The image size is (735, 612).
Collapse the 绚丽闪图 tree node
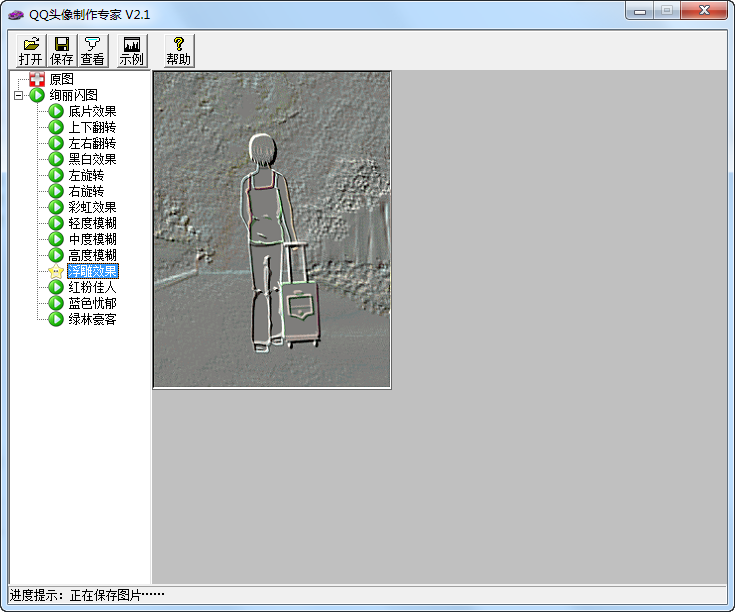[x=19, y=95]
